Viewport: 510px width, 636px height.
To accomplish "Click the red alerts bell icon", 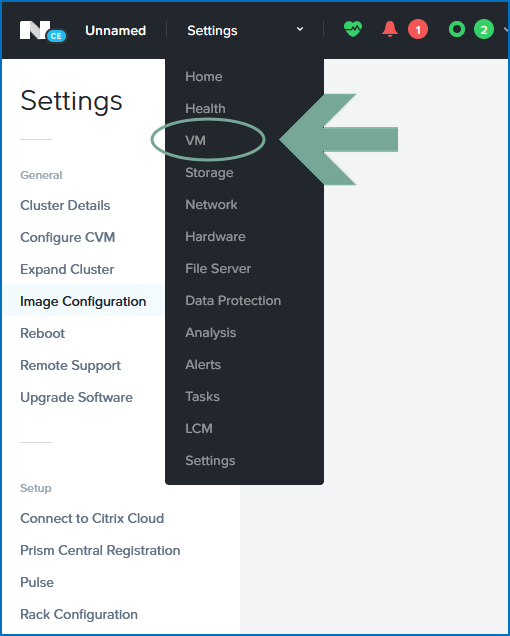I will point(389,29).
